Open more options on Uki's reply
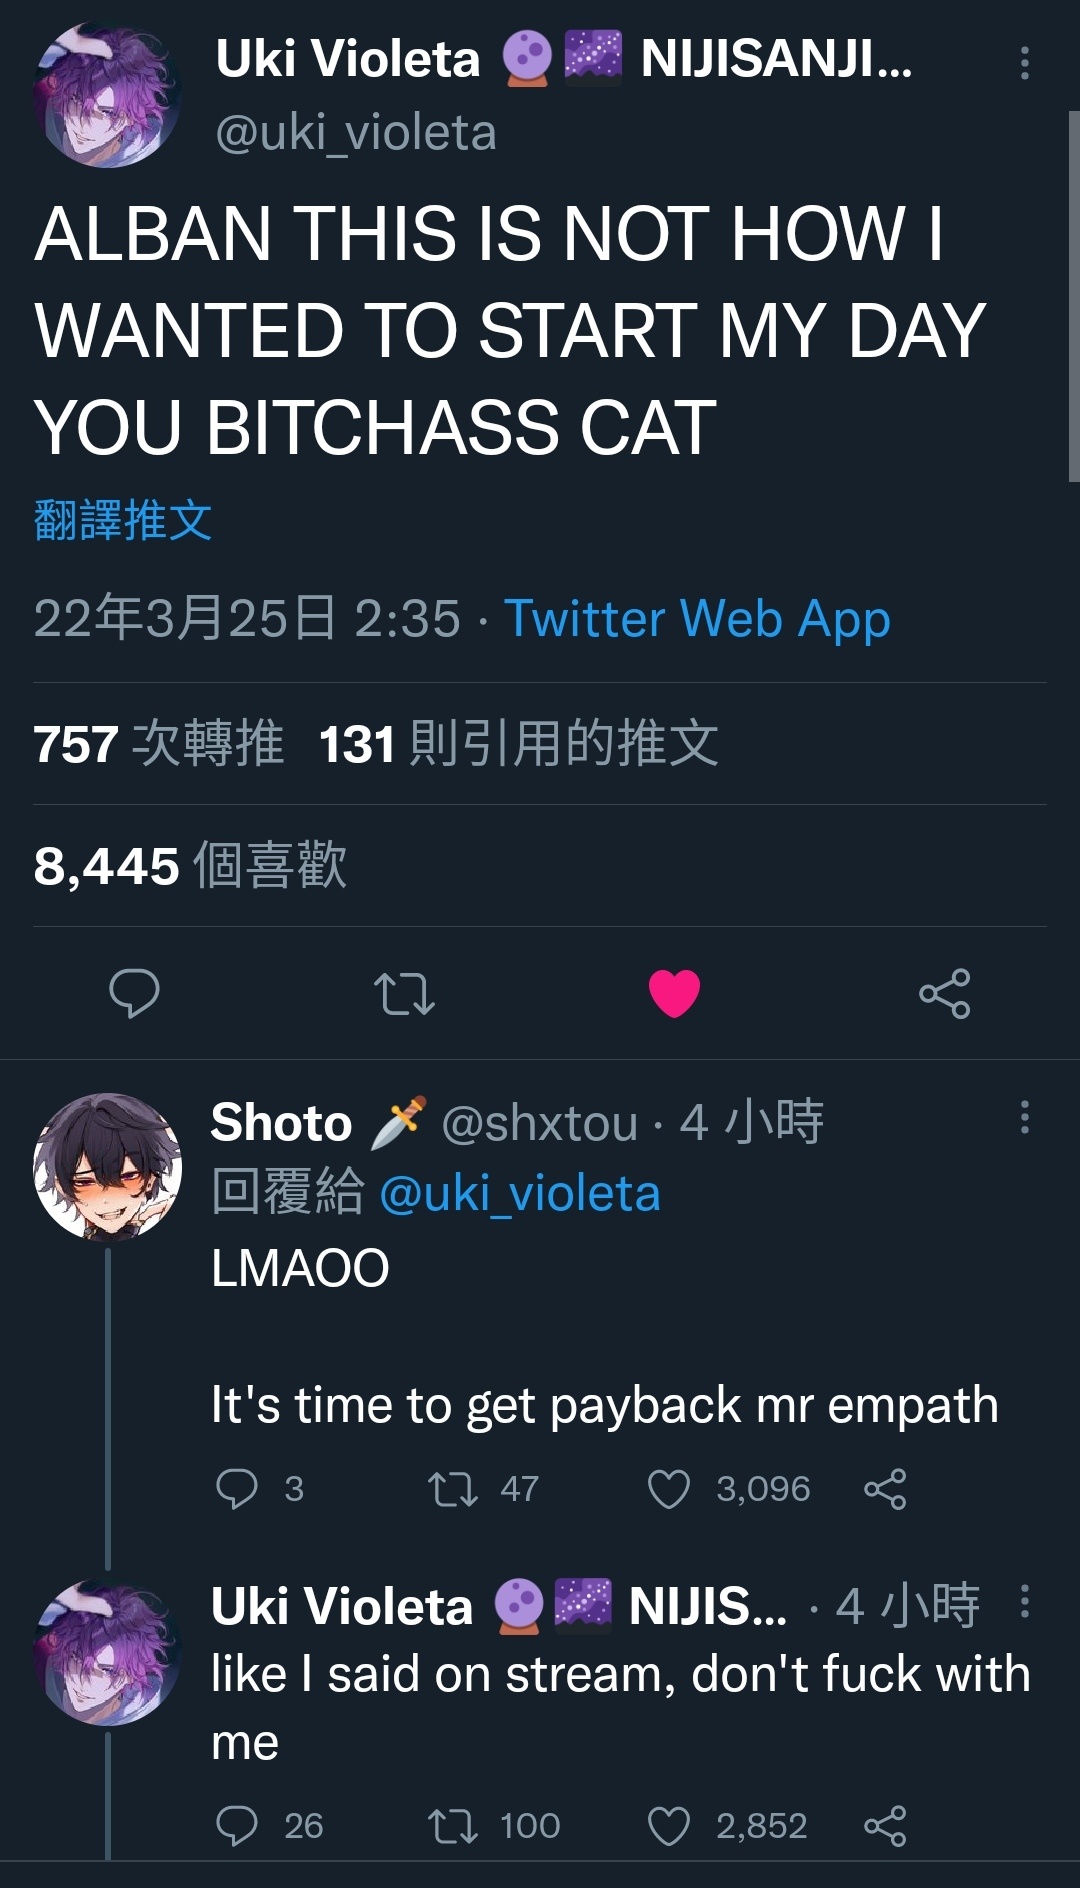 pyautogui.click(x=1024, y=1601)
